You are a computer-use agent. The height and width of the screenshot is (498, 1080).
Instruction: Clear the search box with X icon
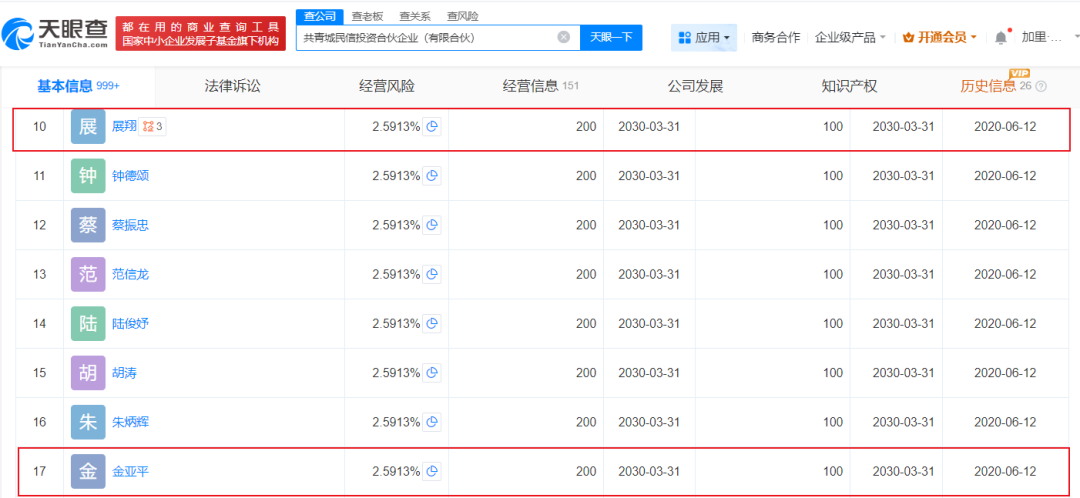563,37
